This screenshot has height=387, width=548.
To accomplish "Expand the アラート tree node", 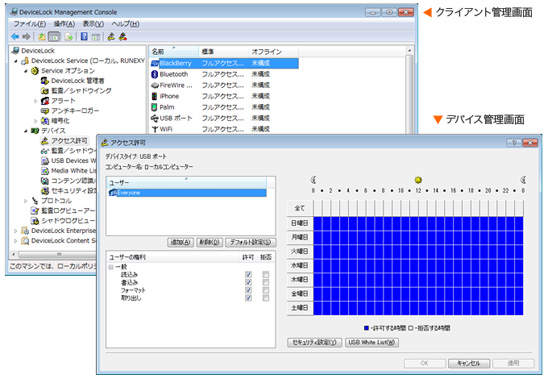I will click(x=36, y=101).
